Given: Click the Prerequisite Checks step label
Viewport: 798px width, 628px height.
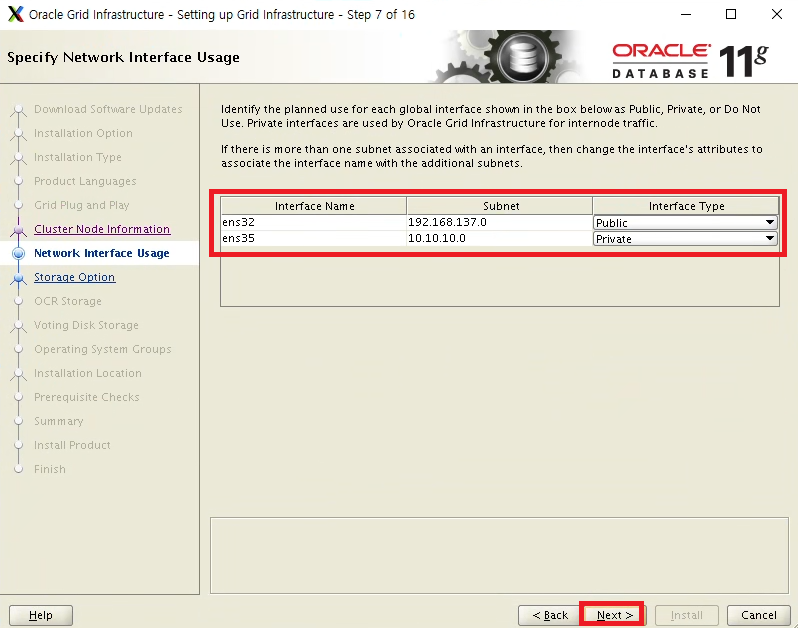Looking at the screenshot, I should (87, 396).
